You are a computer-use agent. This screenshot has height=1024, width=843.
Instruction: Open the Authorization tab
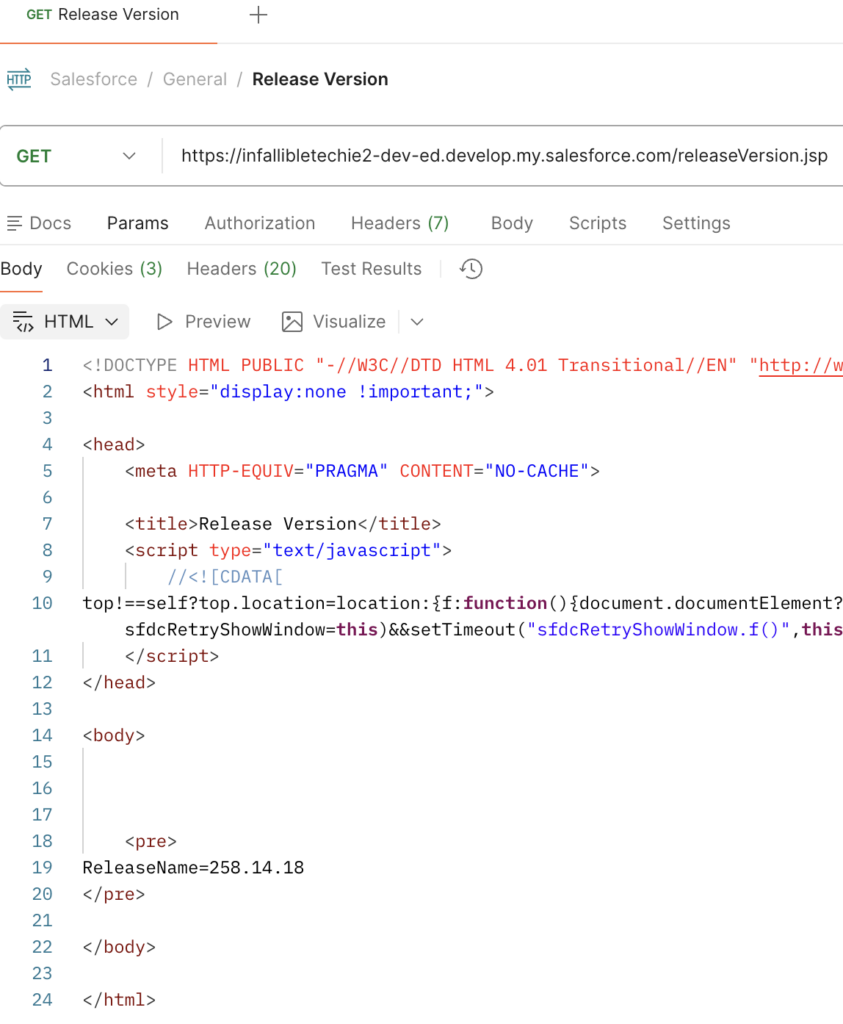pos(260,223)
